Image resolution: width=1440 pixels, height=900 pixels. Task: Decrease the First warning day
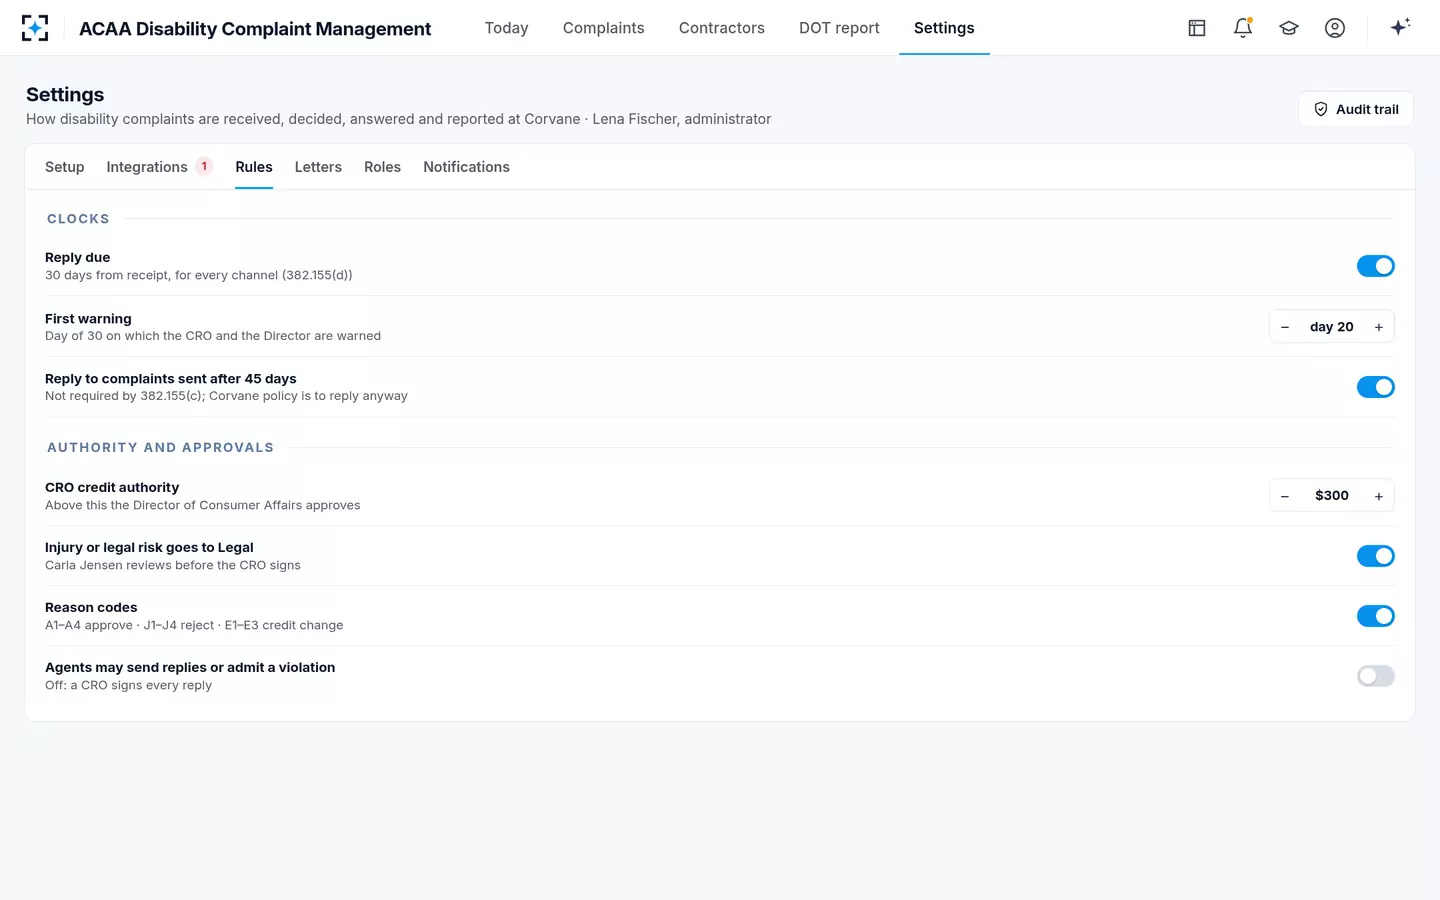click(1285, 327)
